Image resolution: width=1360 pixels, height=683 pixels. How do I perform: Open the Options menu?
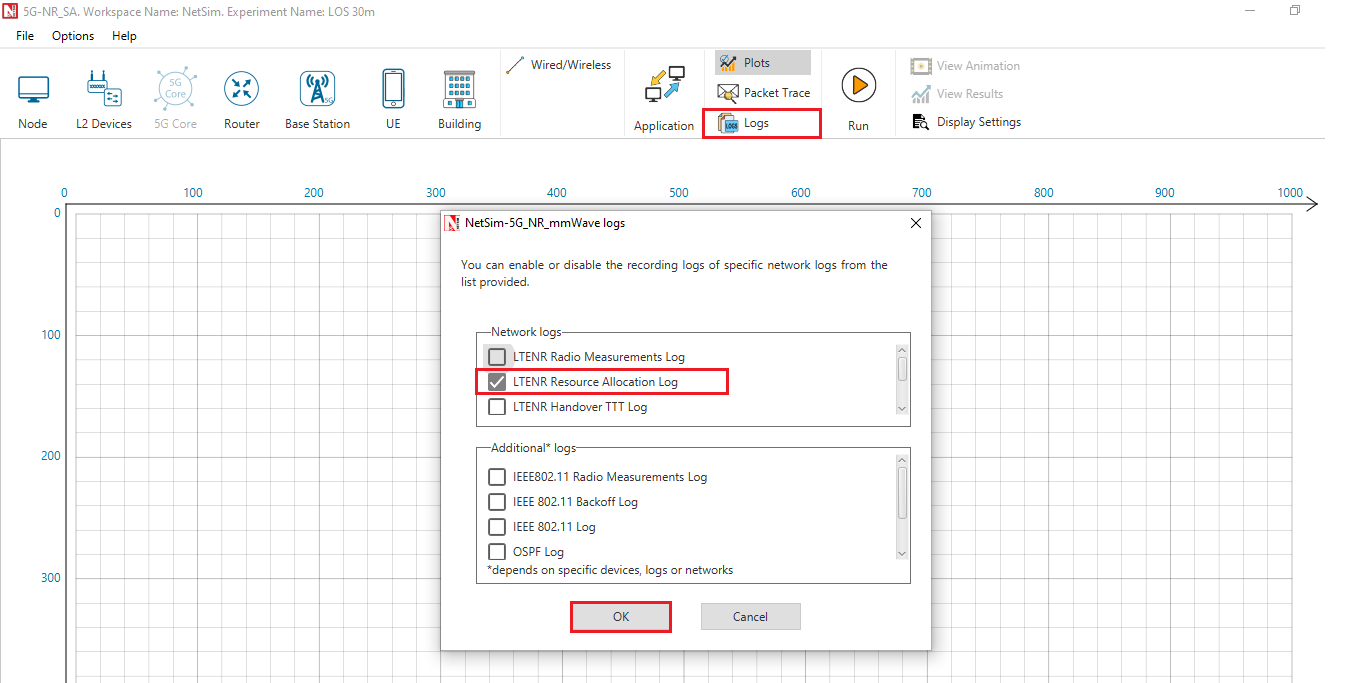[73, 36]
